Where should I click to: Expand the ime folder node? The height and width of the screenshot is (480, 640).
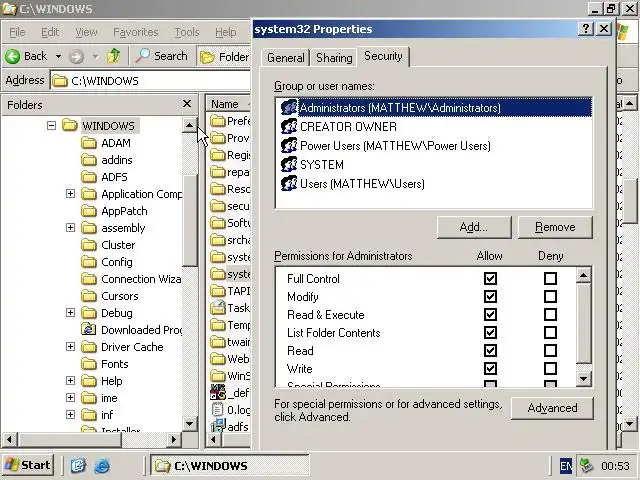point(70,398)
